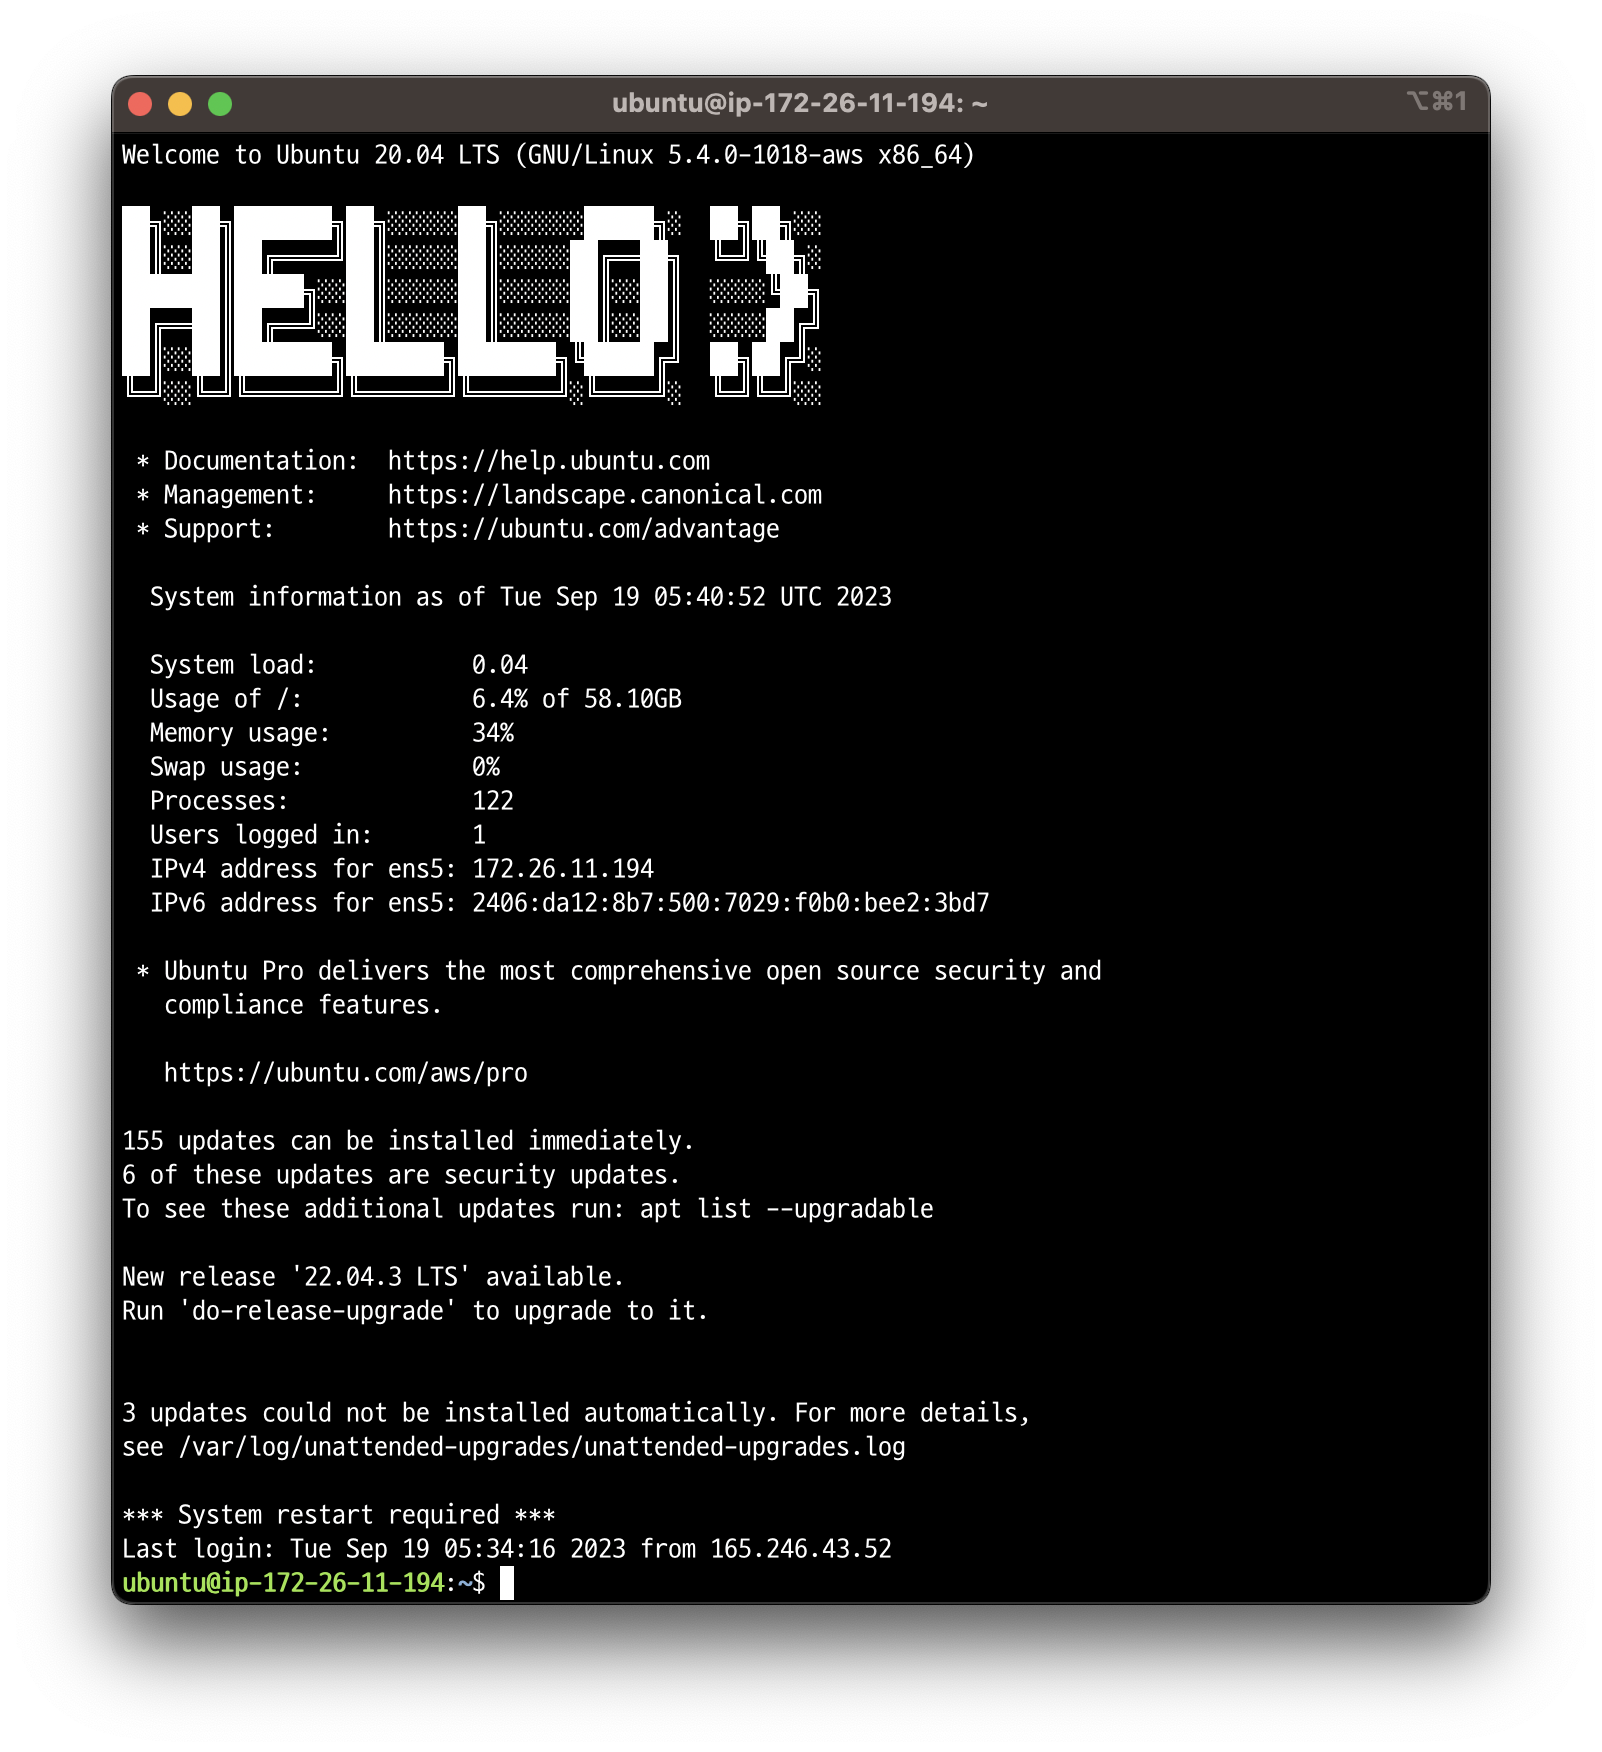Click the unattended-upgrades.log path

tap(542, 1447)
